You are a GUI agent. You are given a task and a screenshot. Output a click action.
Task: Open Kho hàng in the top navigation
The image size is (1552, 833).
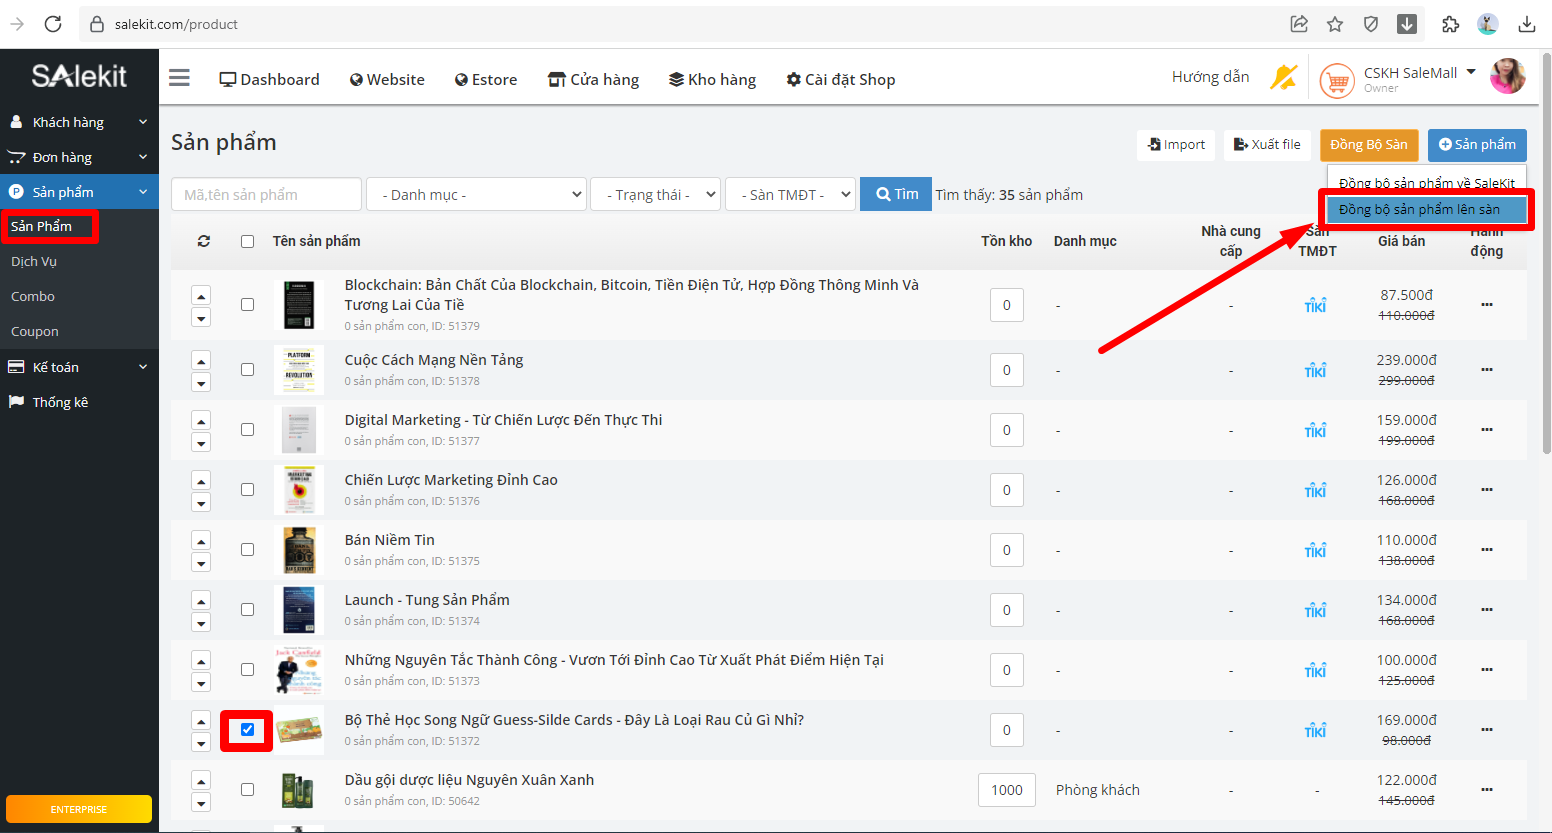pyautogui.click(x=712, y=80)
